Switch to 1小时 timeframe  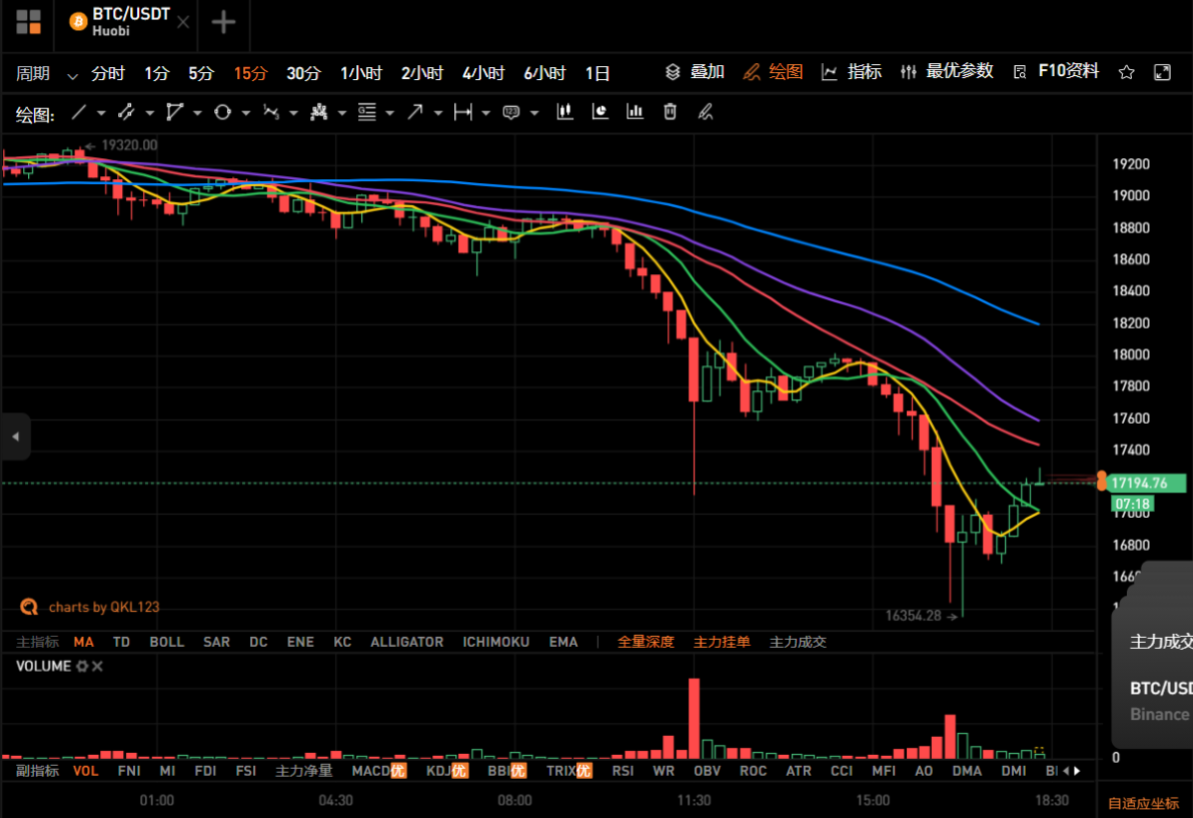point(361,73)
